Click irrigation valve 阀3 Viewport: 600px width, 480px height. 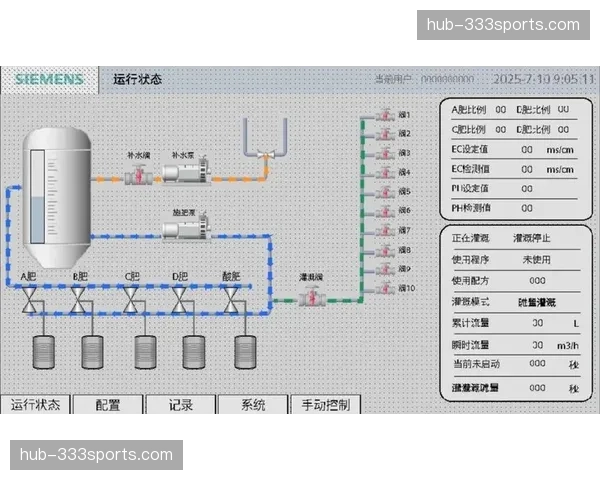point(385,153)
